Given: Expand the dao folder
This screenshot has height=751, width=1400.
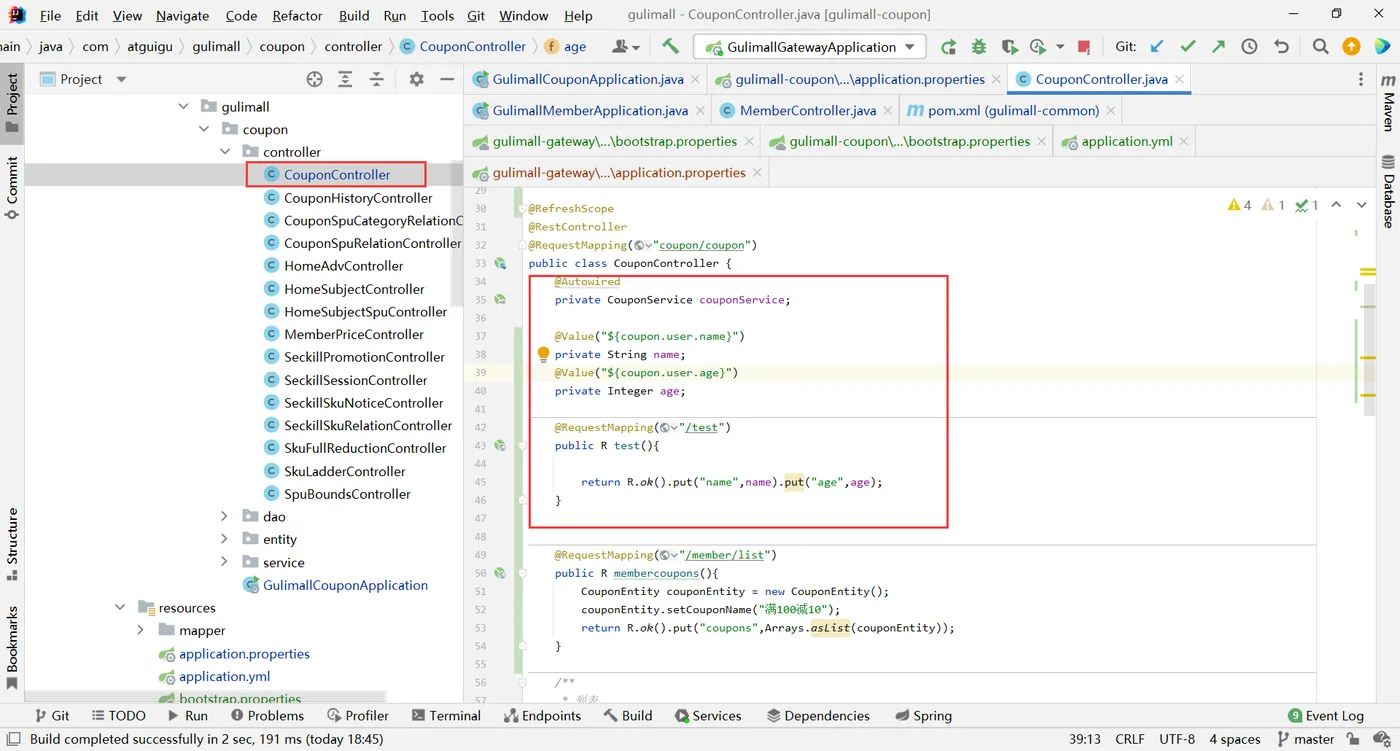Looking at the screenshot, I should tap(225, 516).
